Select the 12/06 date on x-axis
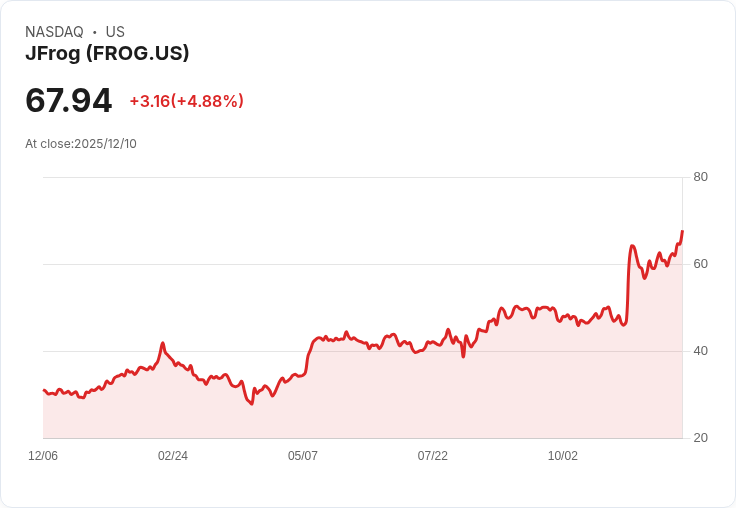 click(x=43, y=456)
